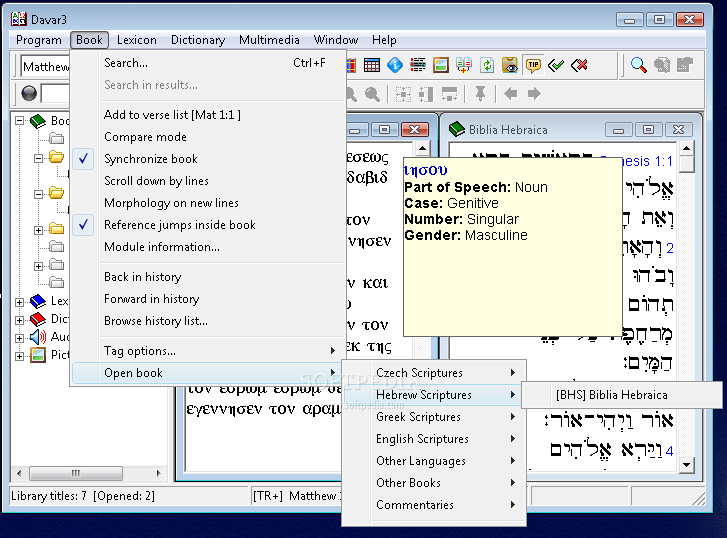727x538 pixels.
Task: Click the clipboard with eye icon
Action: (x=510, y=65)
